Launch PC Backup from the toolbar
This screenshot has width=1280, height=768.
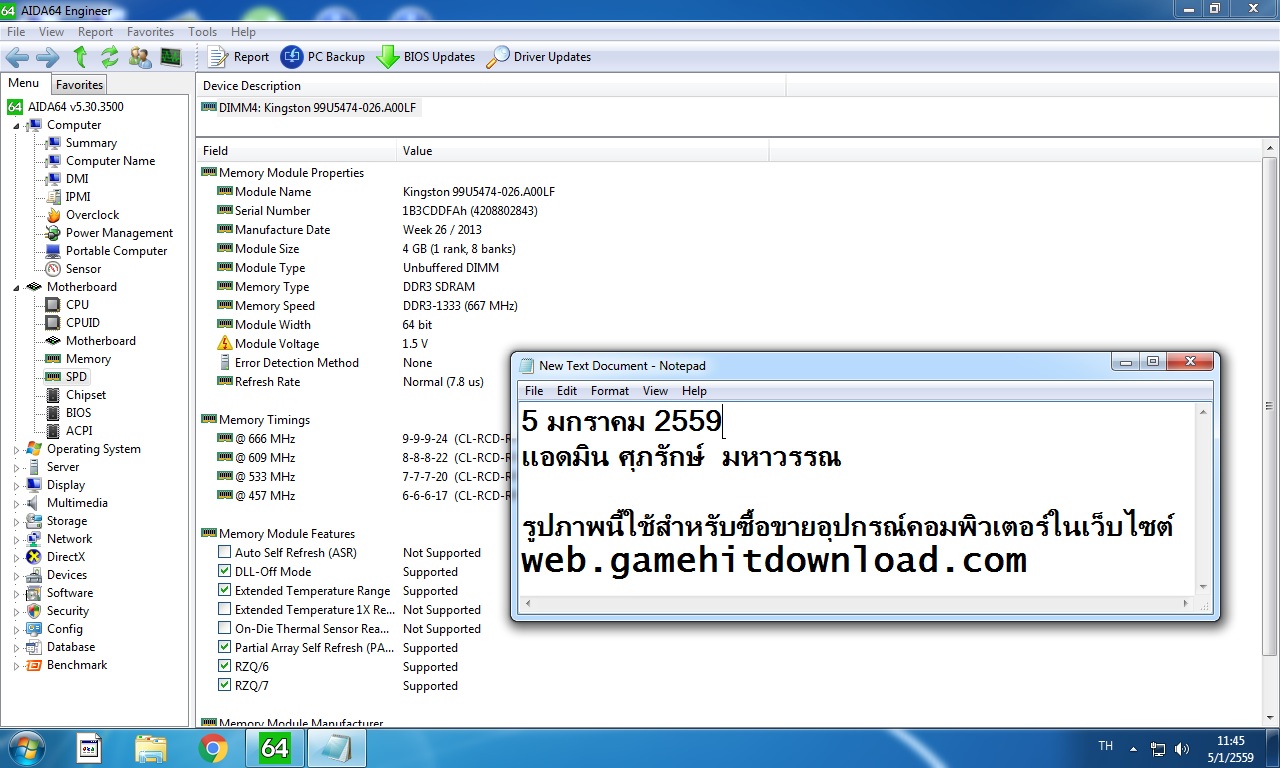coord(323,57)
